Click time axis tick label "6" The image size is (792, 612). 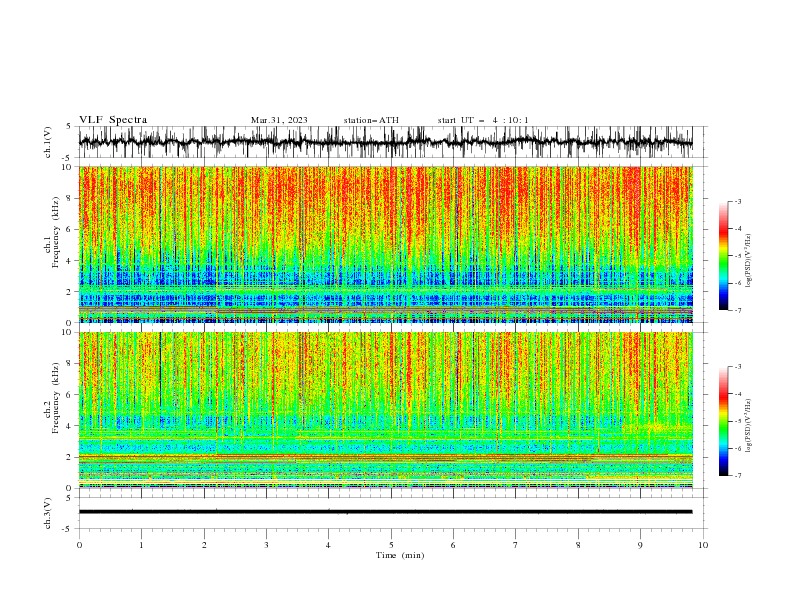[453, 545]
